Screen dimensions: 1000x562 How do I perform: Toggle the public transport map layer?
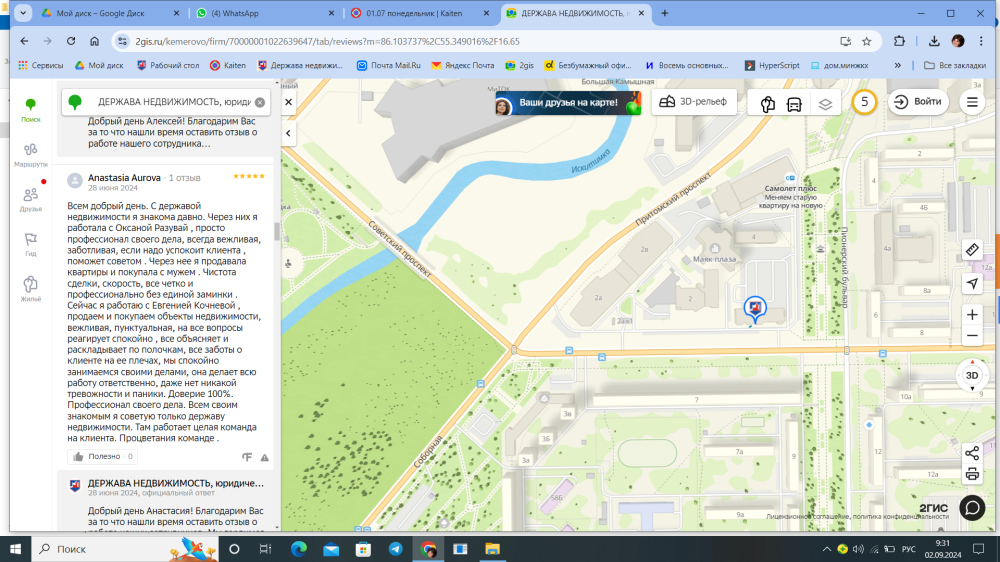794,103
